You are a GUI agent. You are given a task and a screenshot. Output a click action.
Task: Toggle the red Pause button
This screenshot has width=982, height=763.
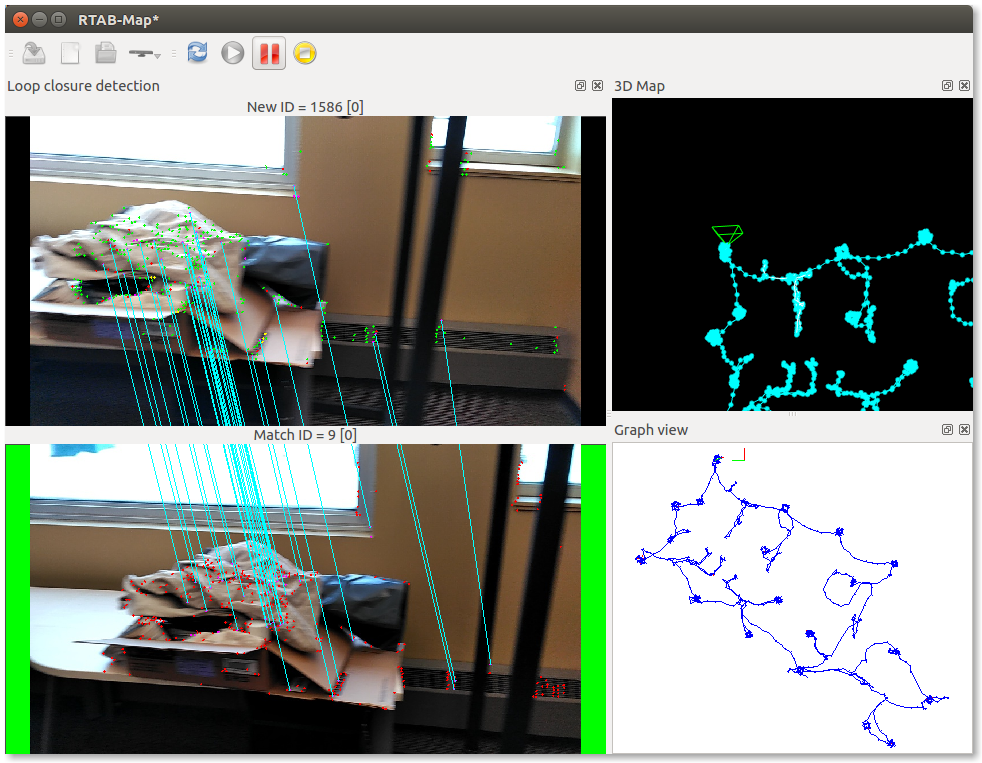point(269,53)
